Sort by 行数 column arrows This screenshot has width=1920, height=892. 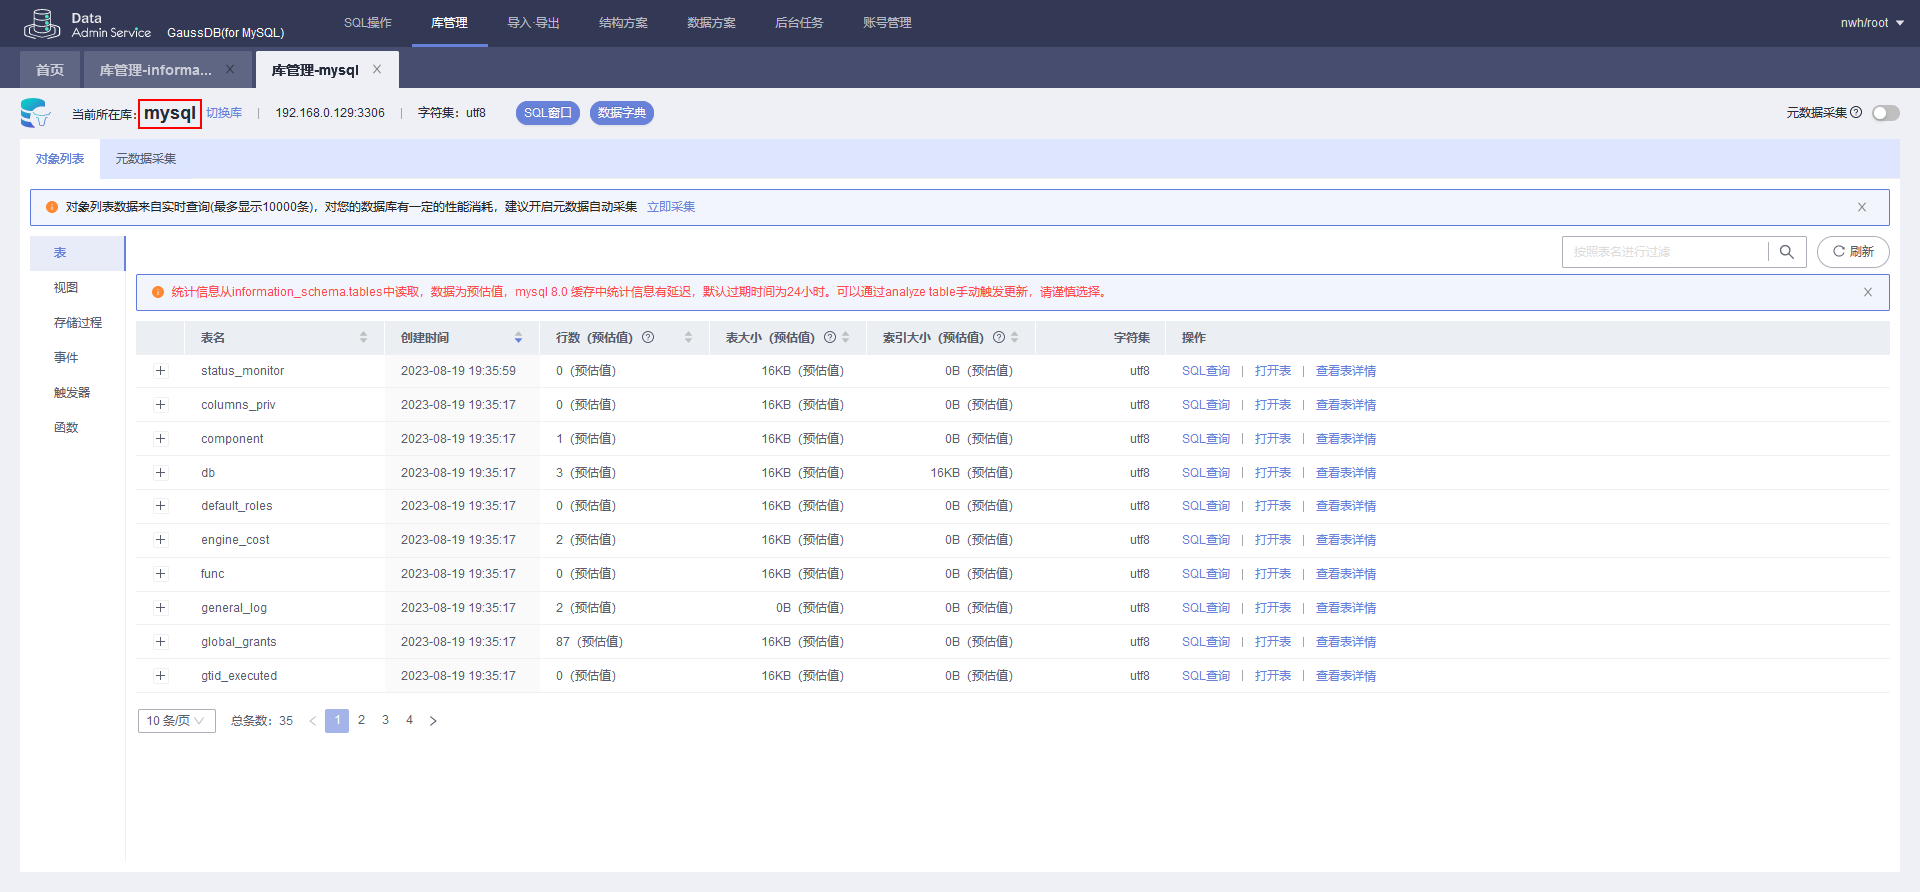pos(688,338)
